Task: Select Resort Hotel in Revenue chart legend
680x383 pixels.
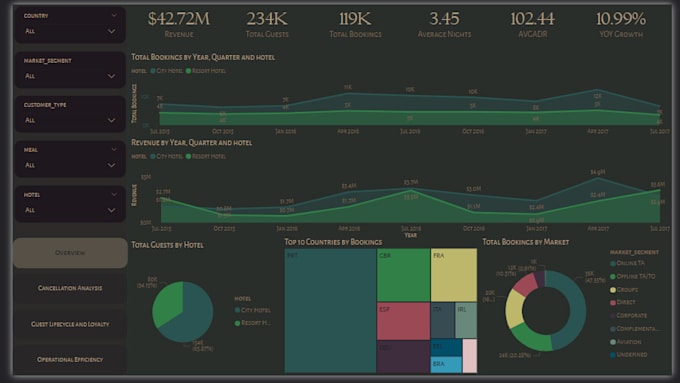Action: pos(206,156)
